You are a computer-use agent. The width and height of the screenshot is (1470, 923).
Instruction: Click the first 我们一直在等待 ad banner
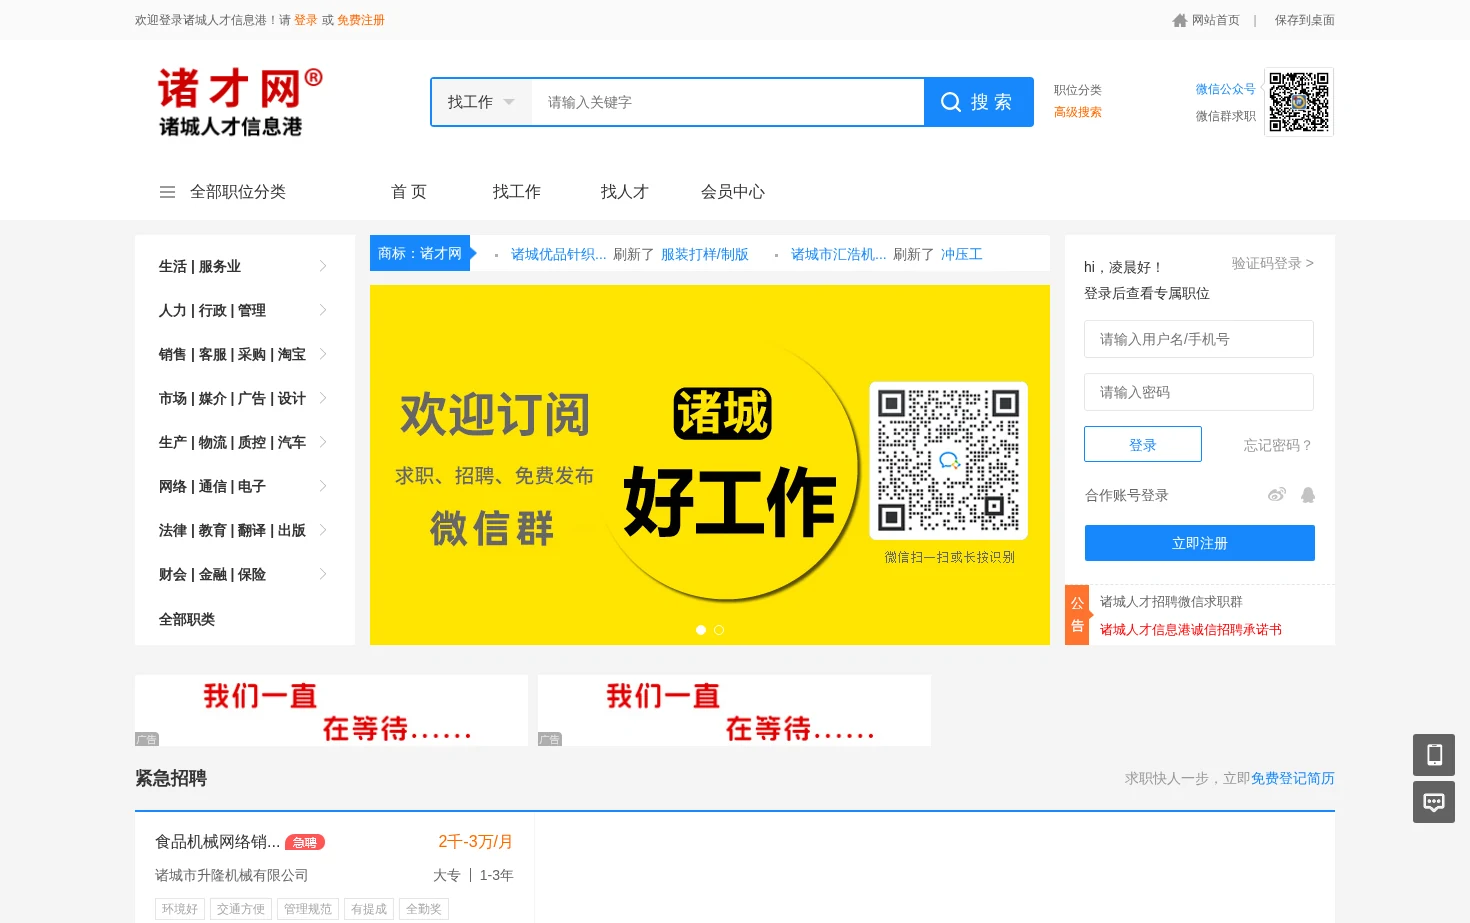[x=331, y=710]
